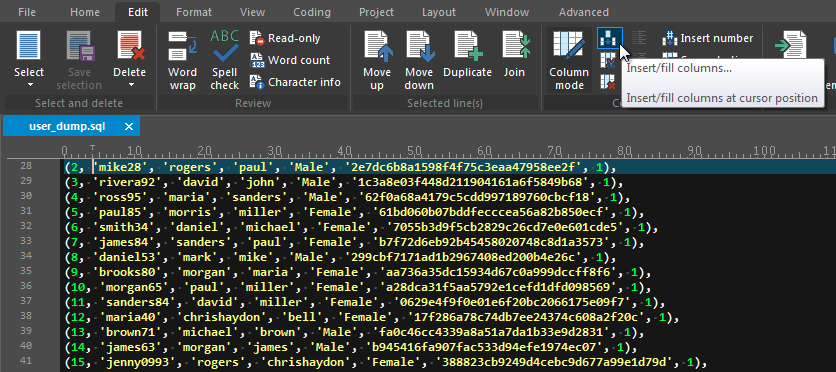Click 'morgan65' on line 36
This screenshot has height=372, width=836.
pyautogui.click(x=135, y=288)
